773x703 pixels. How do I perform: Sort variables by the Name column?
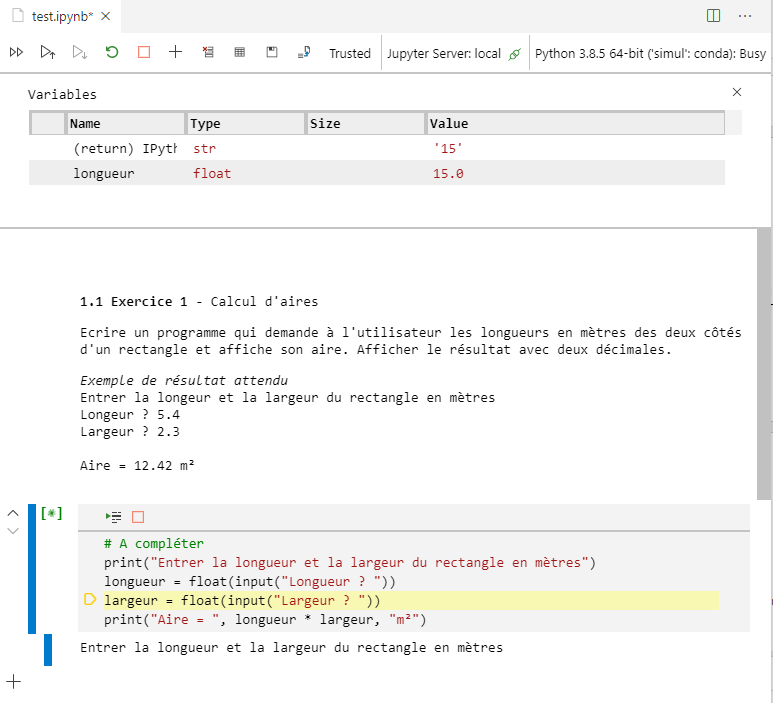click(x=125, y=124)
